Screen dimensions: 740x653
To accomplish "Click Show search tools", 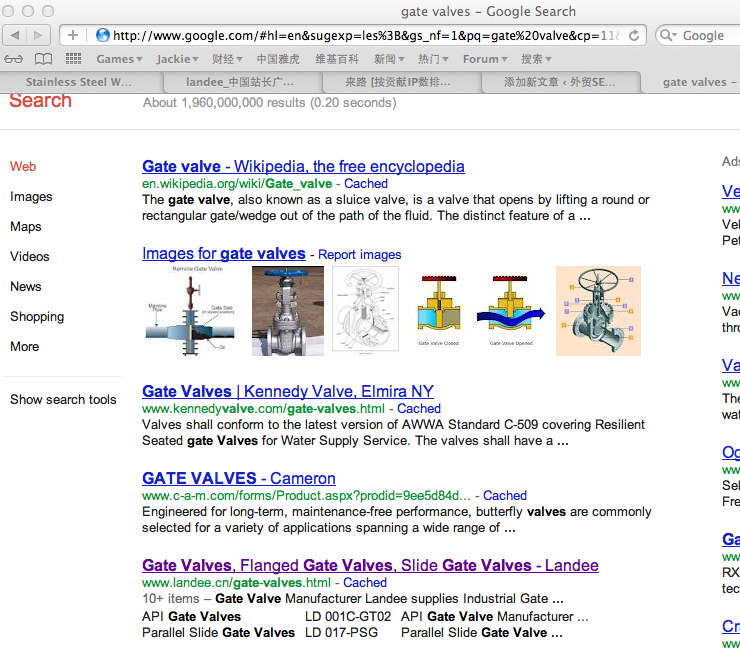I will point(63,400).
